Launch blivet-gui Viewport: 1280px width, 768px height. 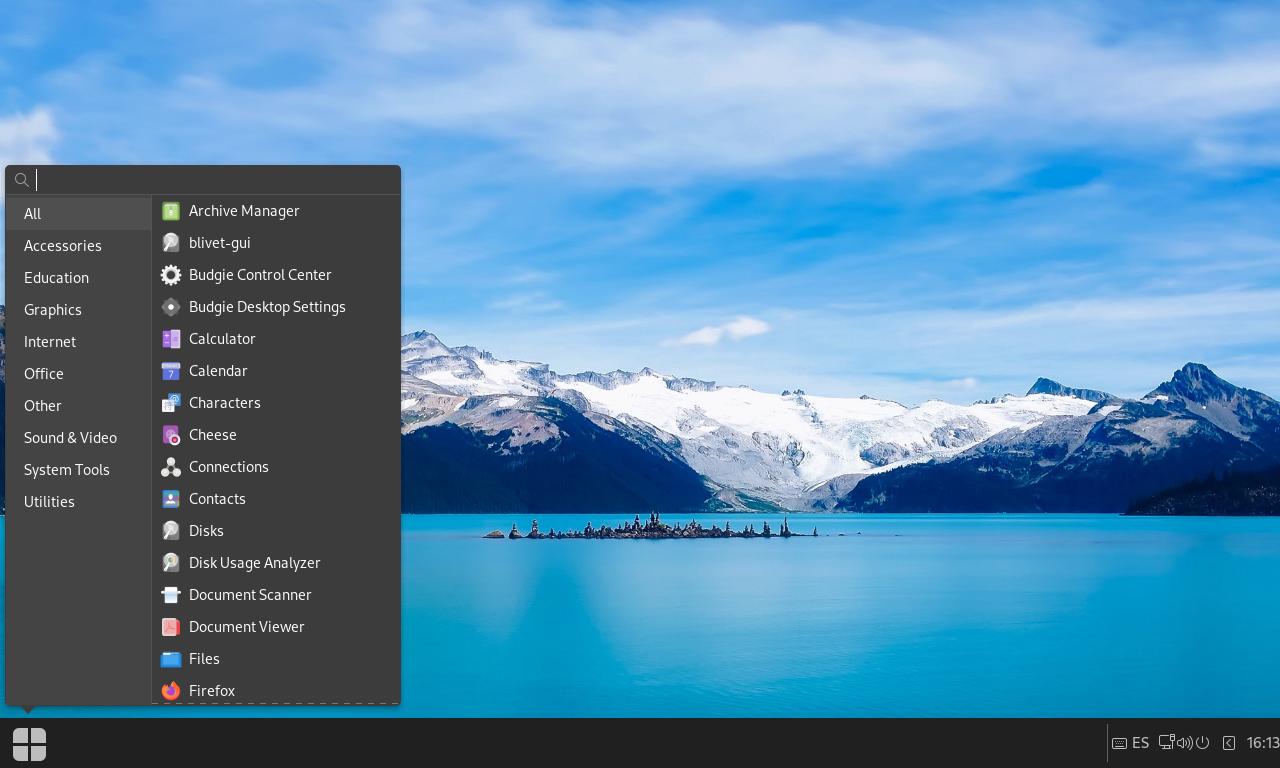(x=275, y=243)
